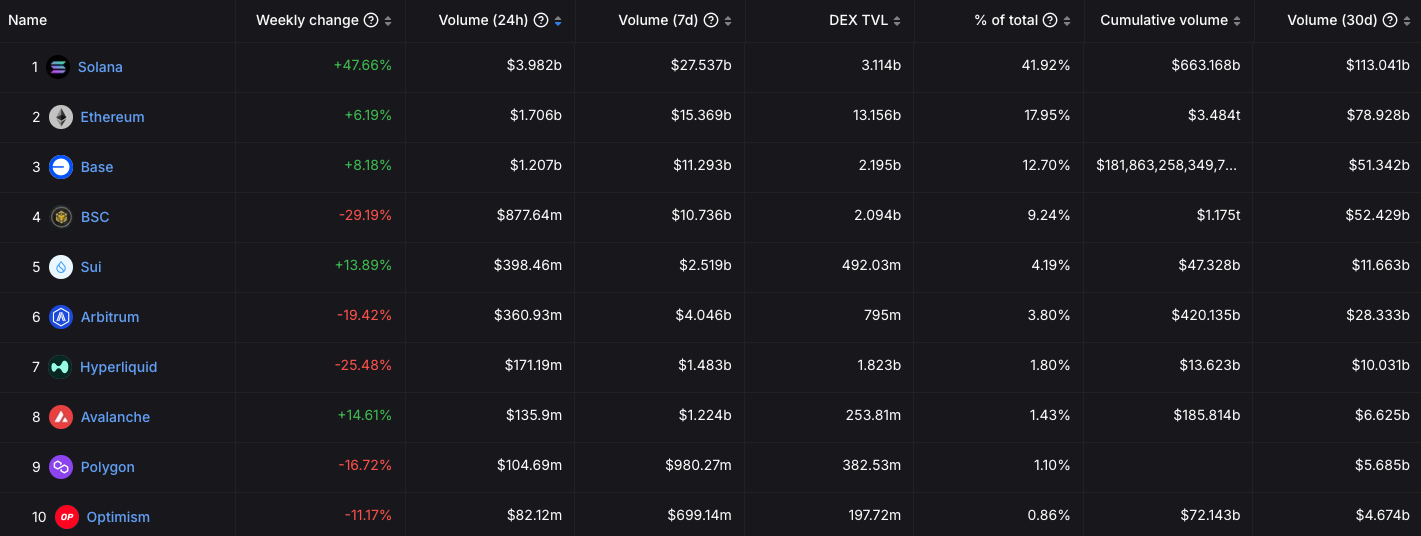The height and width of the screenshot is (536, 1421).
Task: Sort by DEX TVL column arrows
Action: (897, 21)
